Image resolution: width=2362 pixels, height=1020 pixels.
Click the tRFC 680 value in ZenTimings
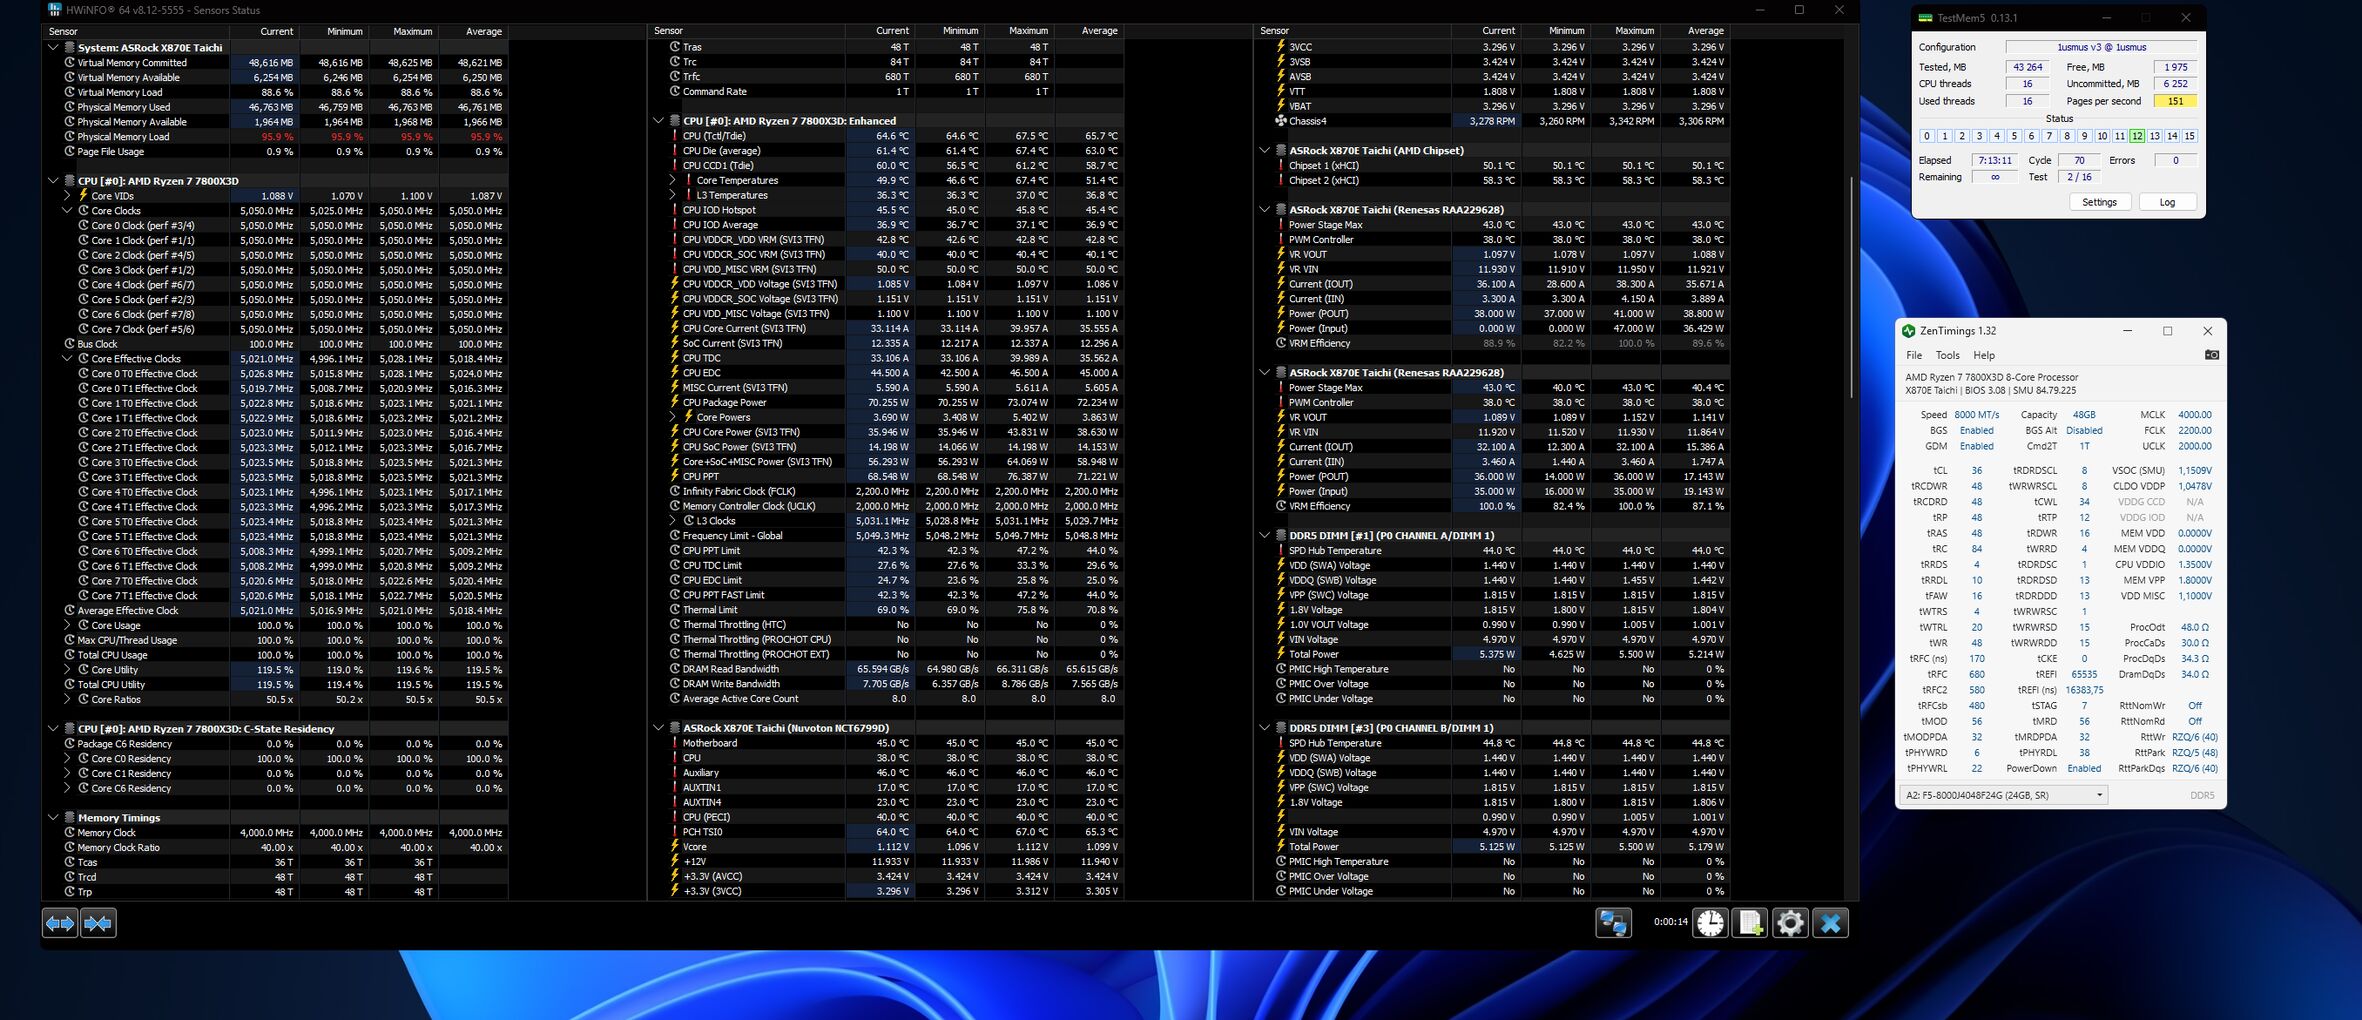point(1976,674)
